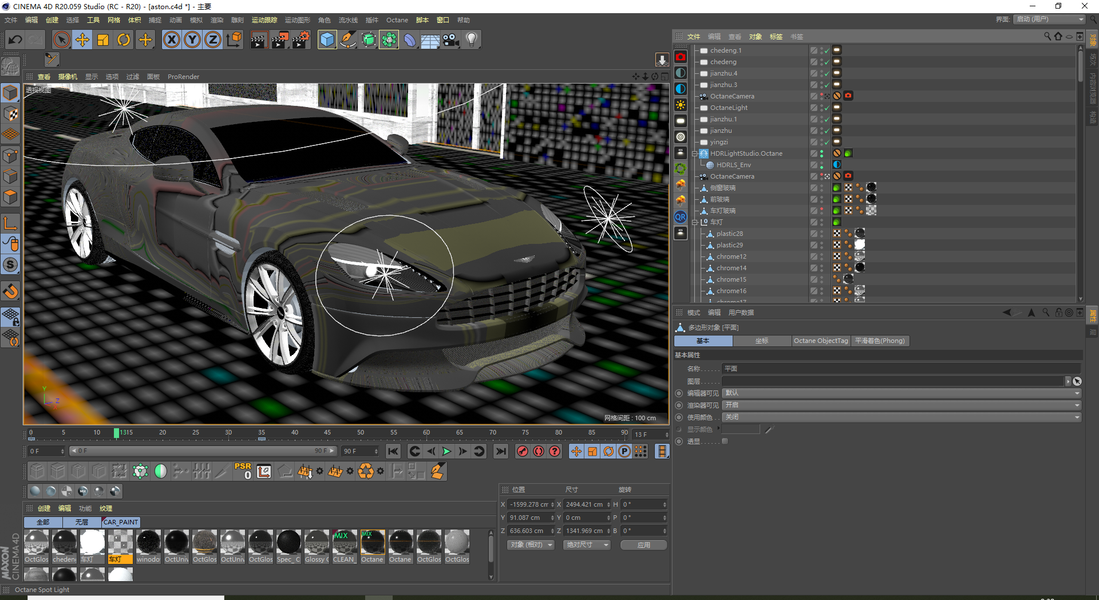
Task: Toggle visibility dots of HDRLS_Env
Action: click(x=822, y=165)
